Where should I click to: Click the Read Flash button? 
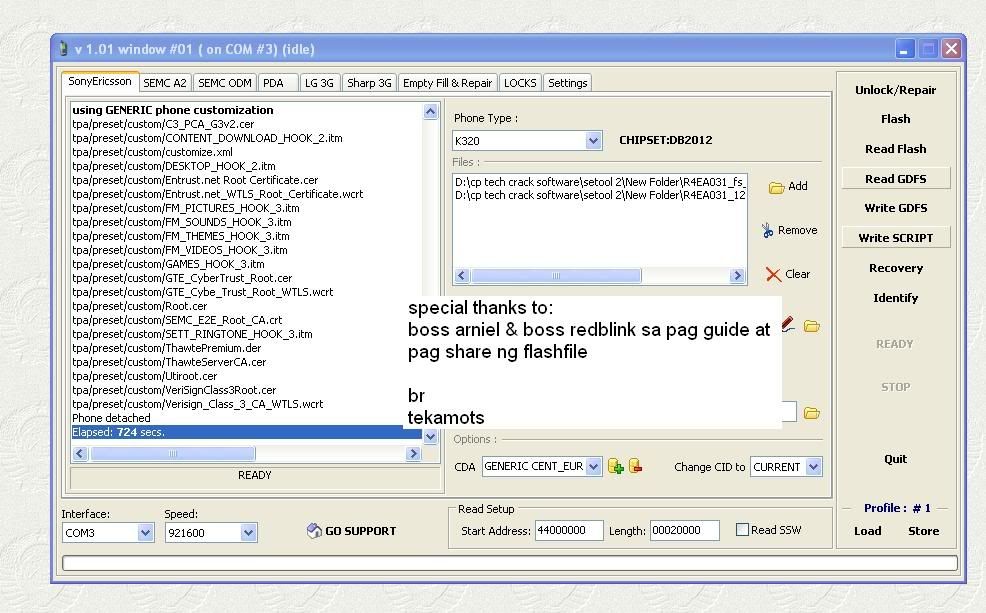(895, 149)
